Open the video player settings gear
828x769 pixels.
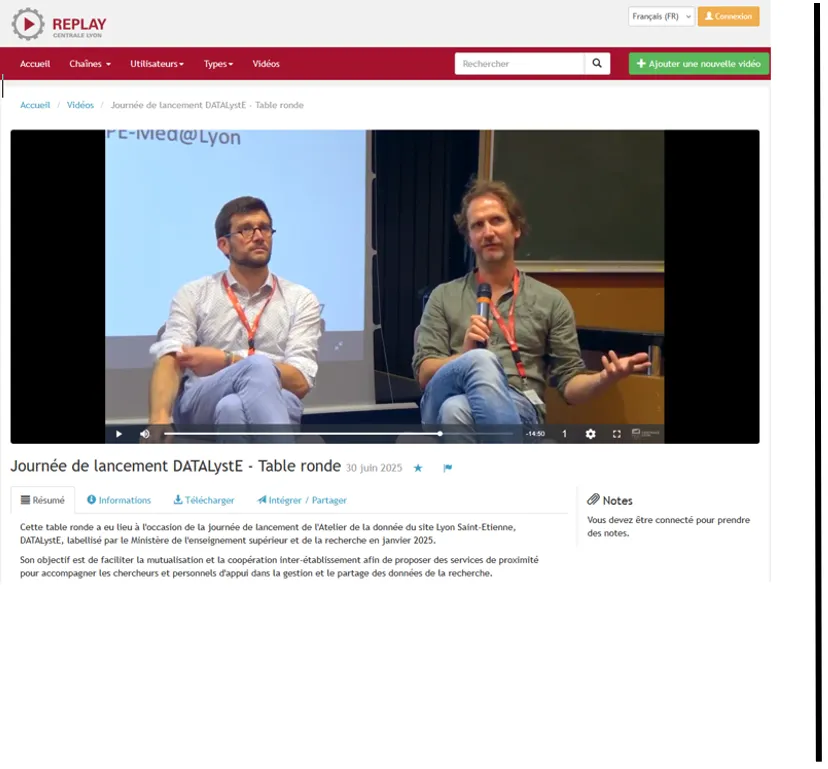pos(590,434)
